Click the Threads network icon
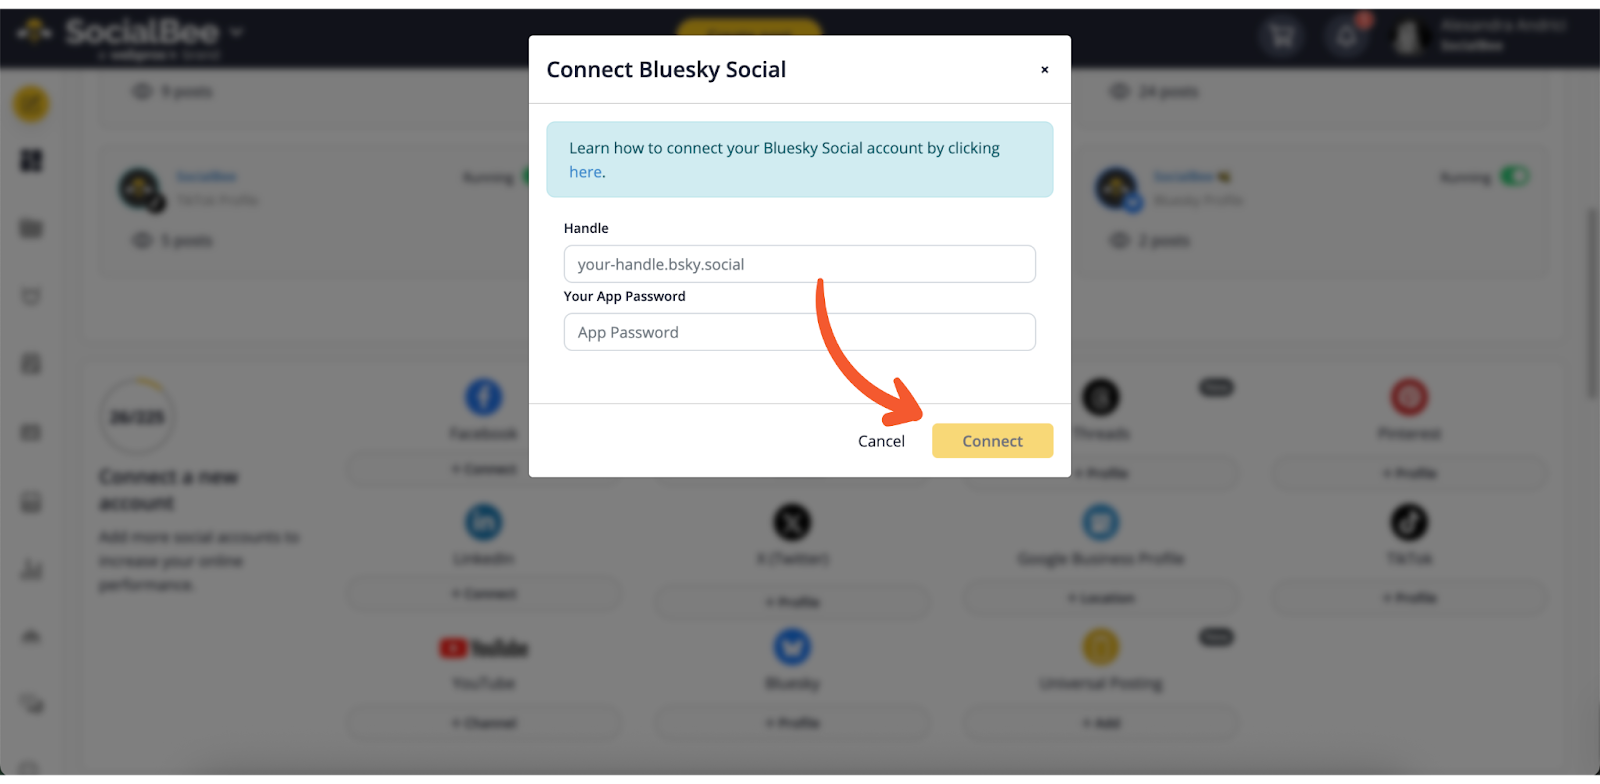The image size is (1600, 784). coord(1101,397)
